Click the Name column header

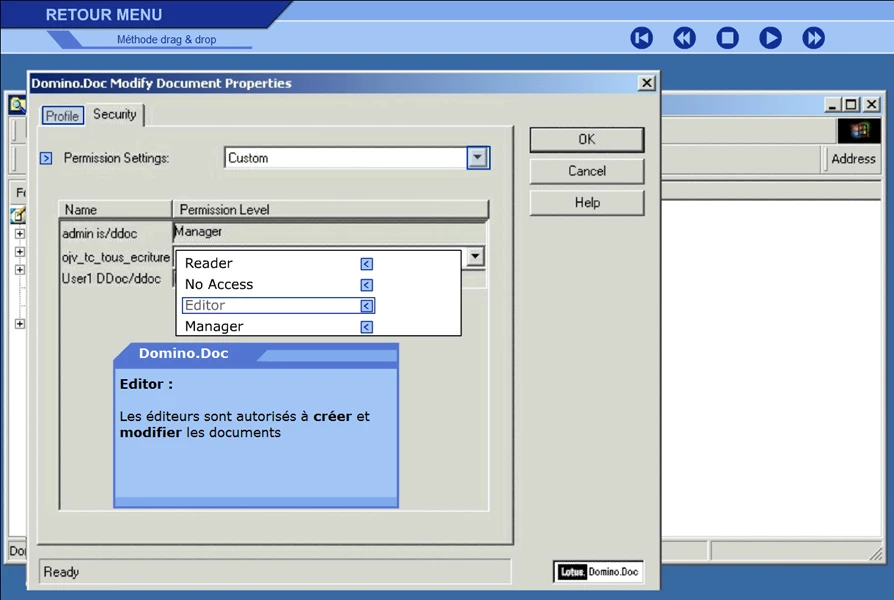[x=115, y=210]
